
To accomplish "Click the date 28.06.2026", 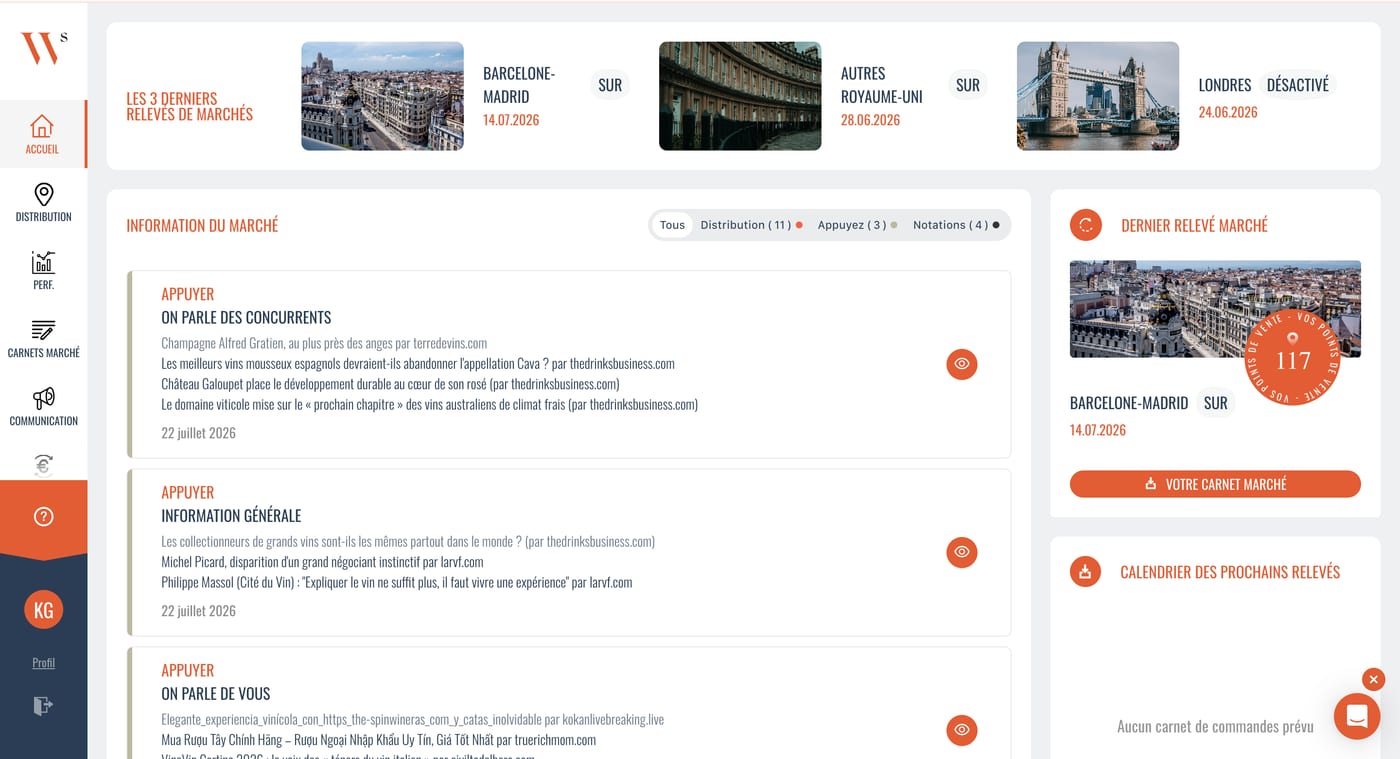I will point(870,120).
